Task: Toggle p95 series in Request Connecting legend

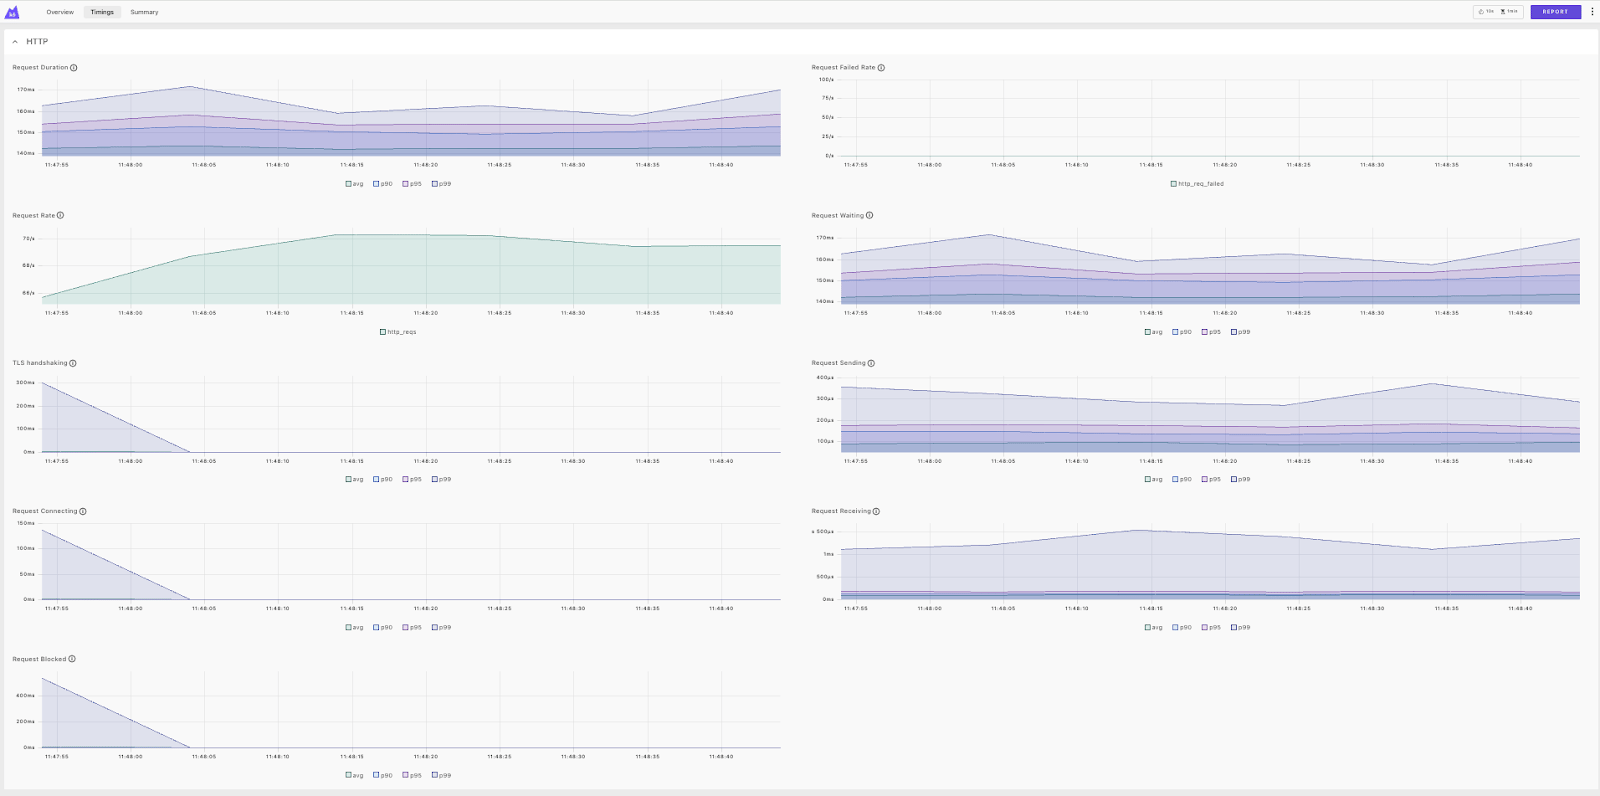Action: pos(412,628)
